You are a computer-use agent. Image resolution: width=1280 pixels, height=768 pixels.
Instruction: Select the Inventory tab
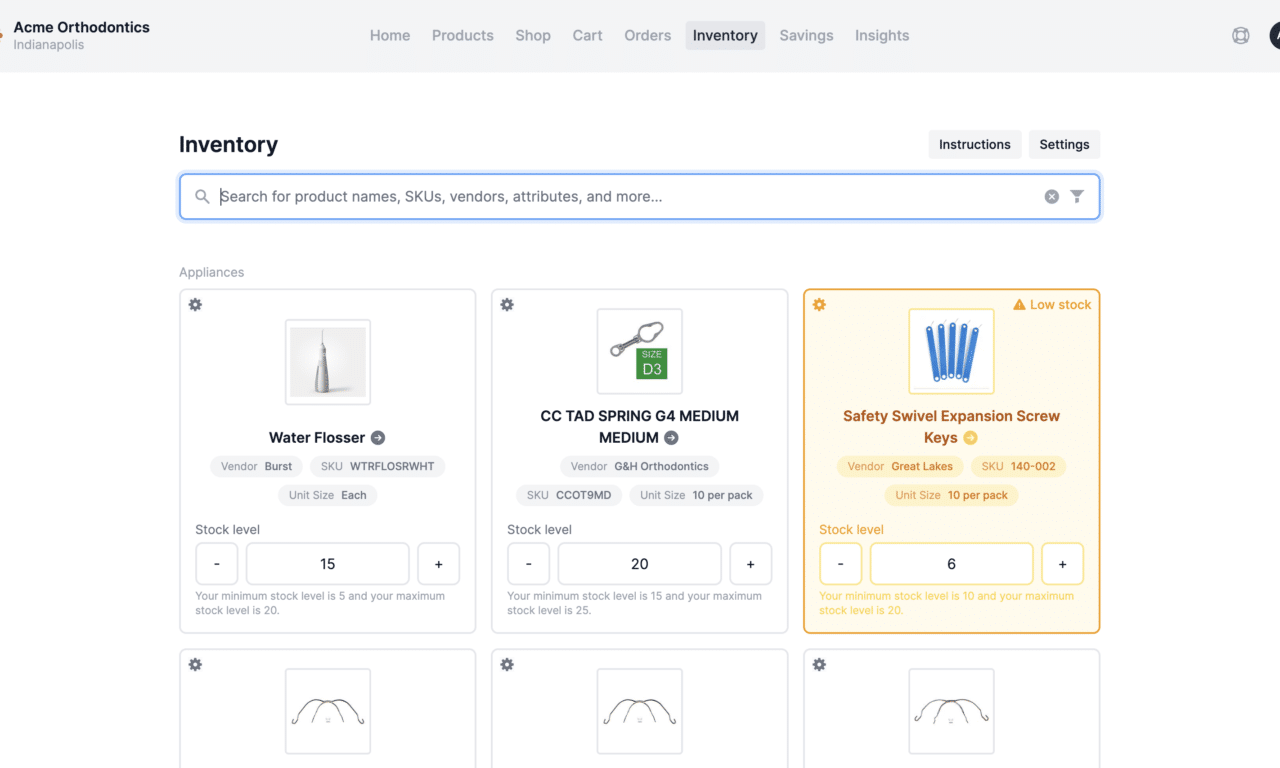click(725, 36)
